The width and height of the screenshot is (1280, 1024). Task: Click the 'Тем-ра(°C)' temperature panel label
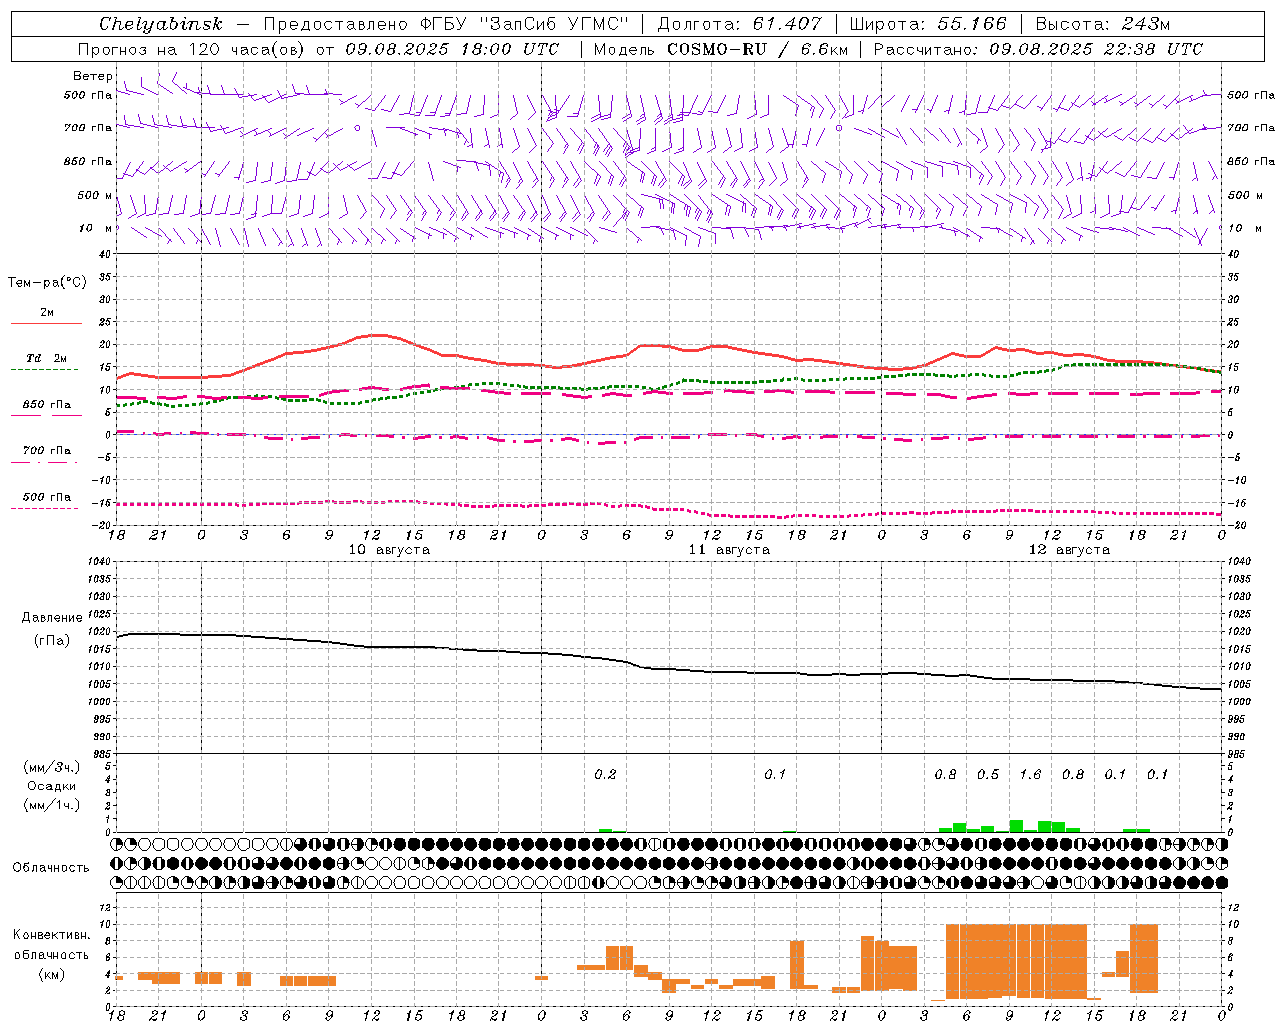tap(47, 283)
